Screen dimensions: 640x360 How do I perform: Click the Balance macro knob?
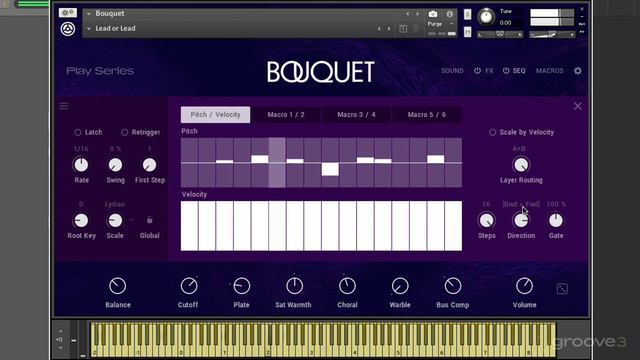(x=118, y=286)
